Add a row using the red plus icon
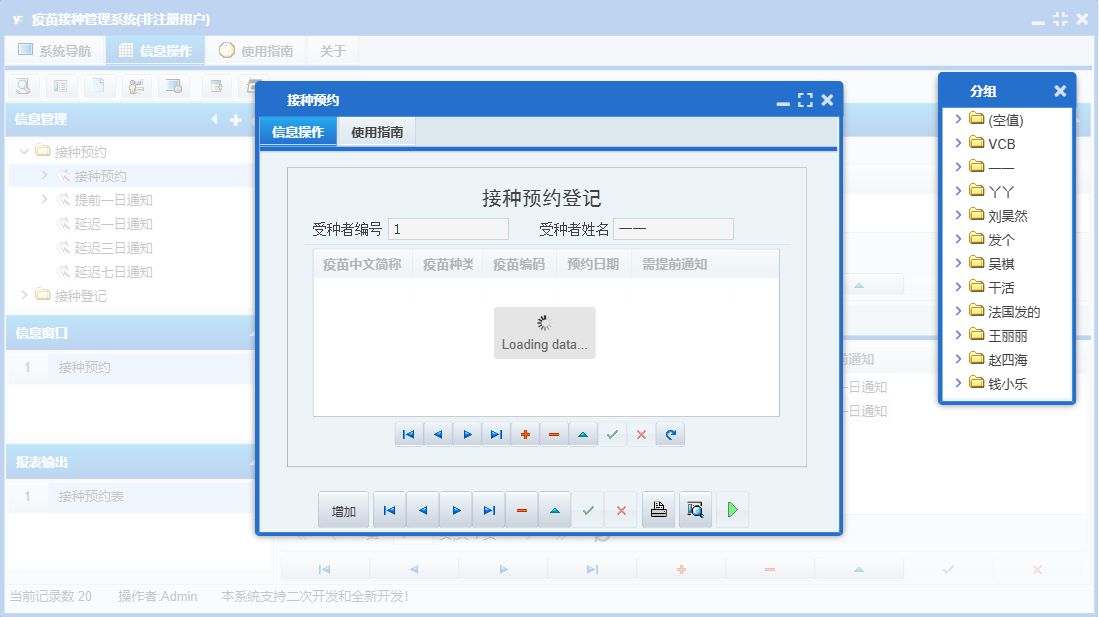 525,434
